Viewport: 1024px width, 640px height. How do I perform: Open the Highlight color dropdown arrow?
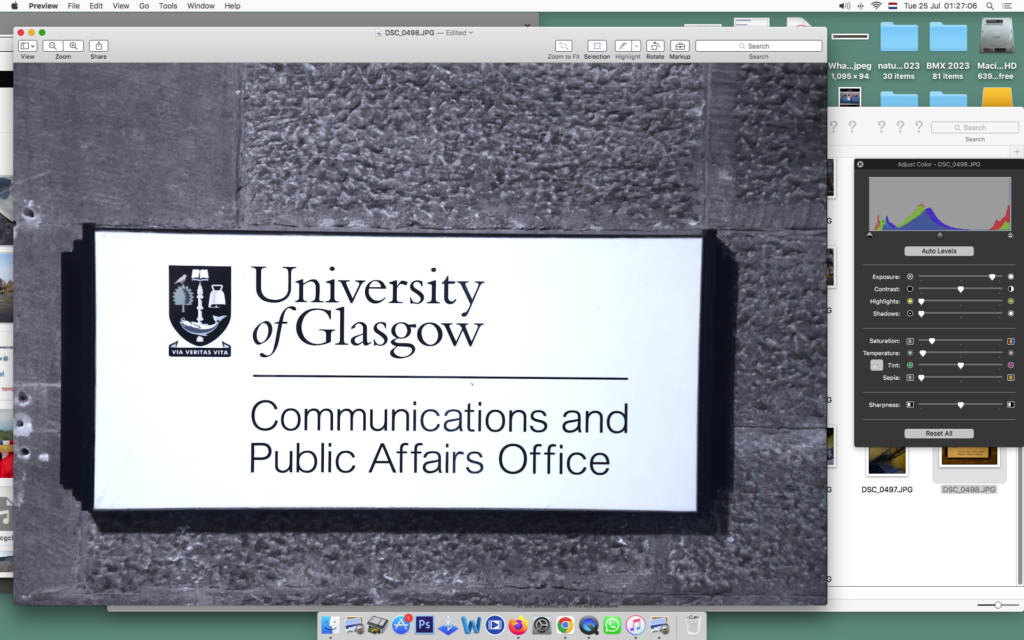point(636,46)
